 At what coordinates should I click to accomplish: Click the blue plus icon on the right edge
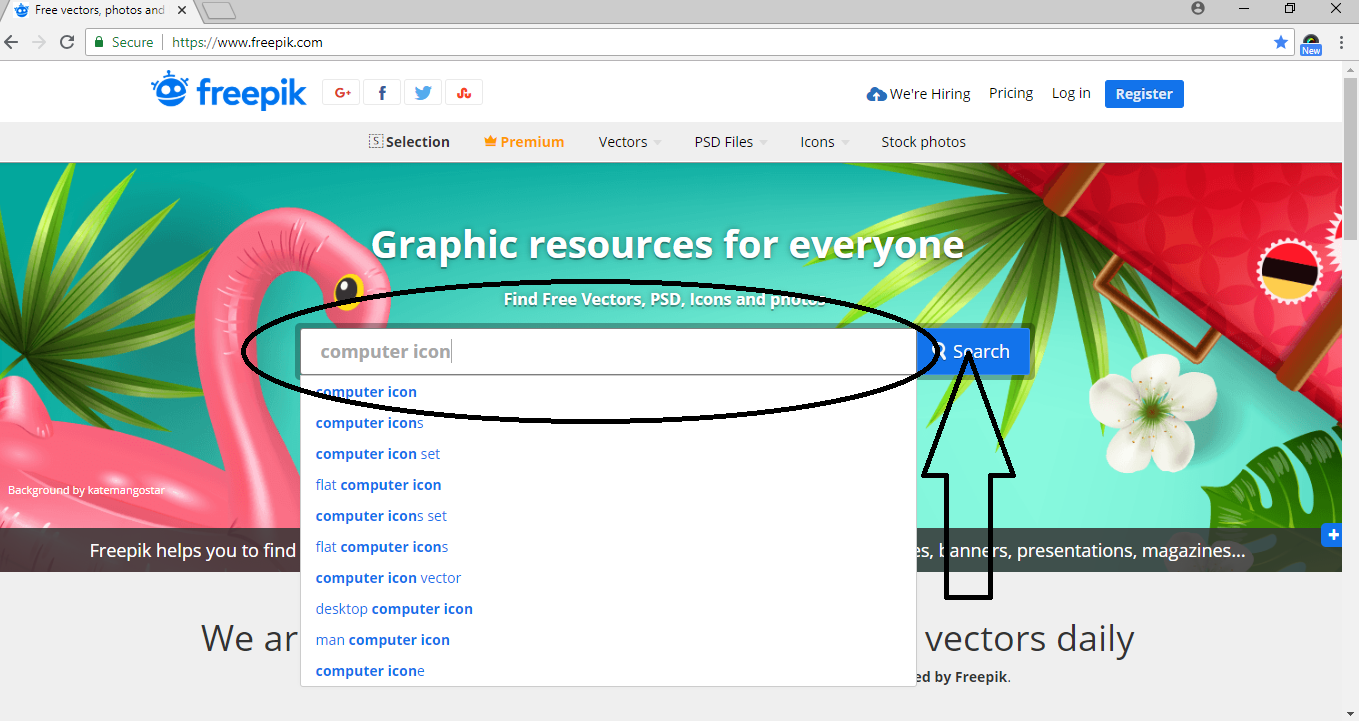[1332, 535]
